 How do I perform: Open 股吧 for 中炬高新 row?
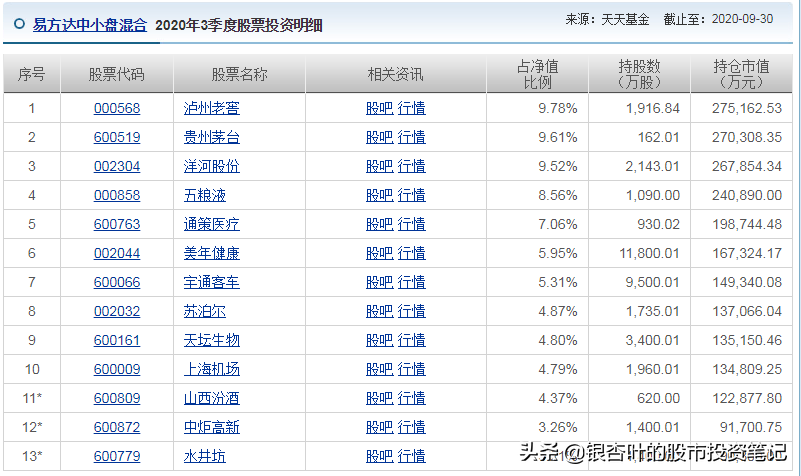tap(380, 427)
